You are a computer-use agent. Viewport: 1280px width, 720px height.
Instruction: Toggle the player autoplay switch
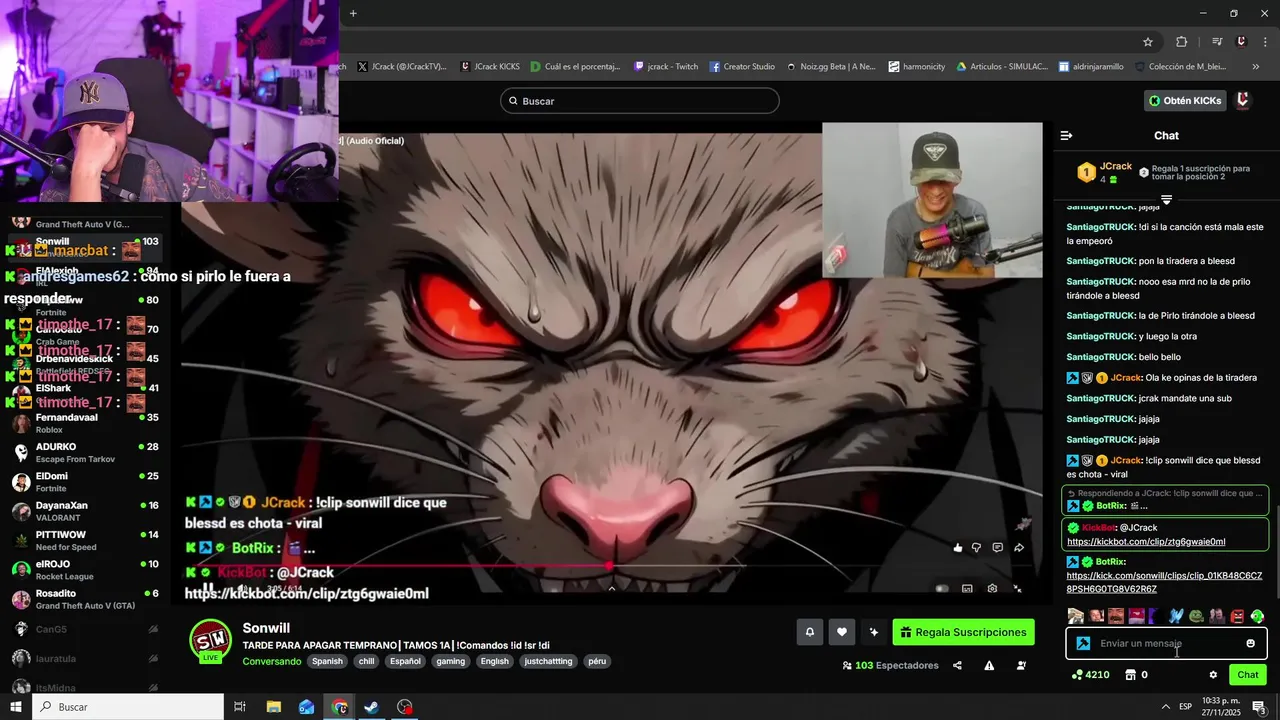941,589
